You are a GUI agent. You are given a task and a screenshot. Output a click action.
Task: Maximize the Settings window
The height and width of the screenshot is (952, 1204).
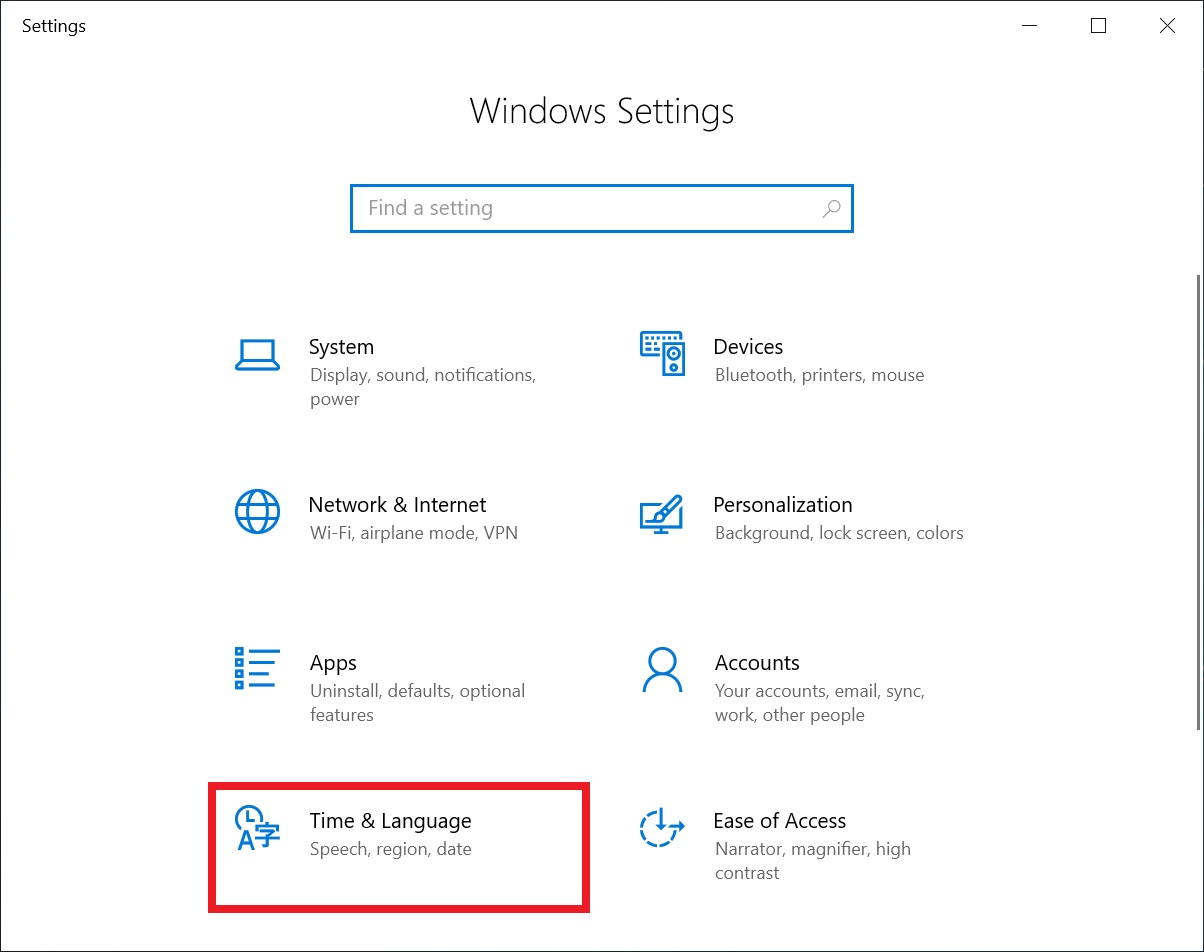click(1098, 26)
